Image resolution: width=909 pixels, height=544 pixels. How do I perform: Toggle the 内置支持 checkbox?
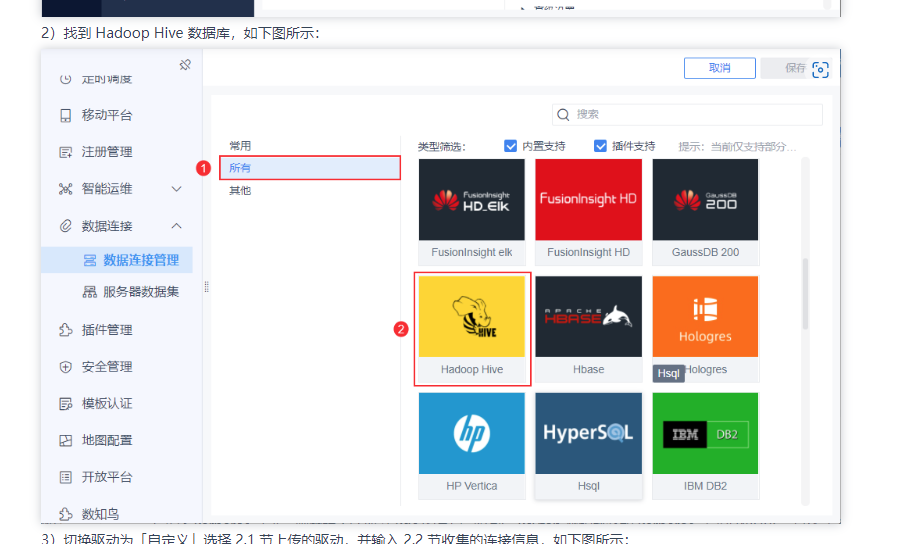click(510, 146)
